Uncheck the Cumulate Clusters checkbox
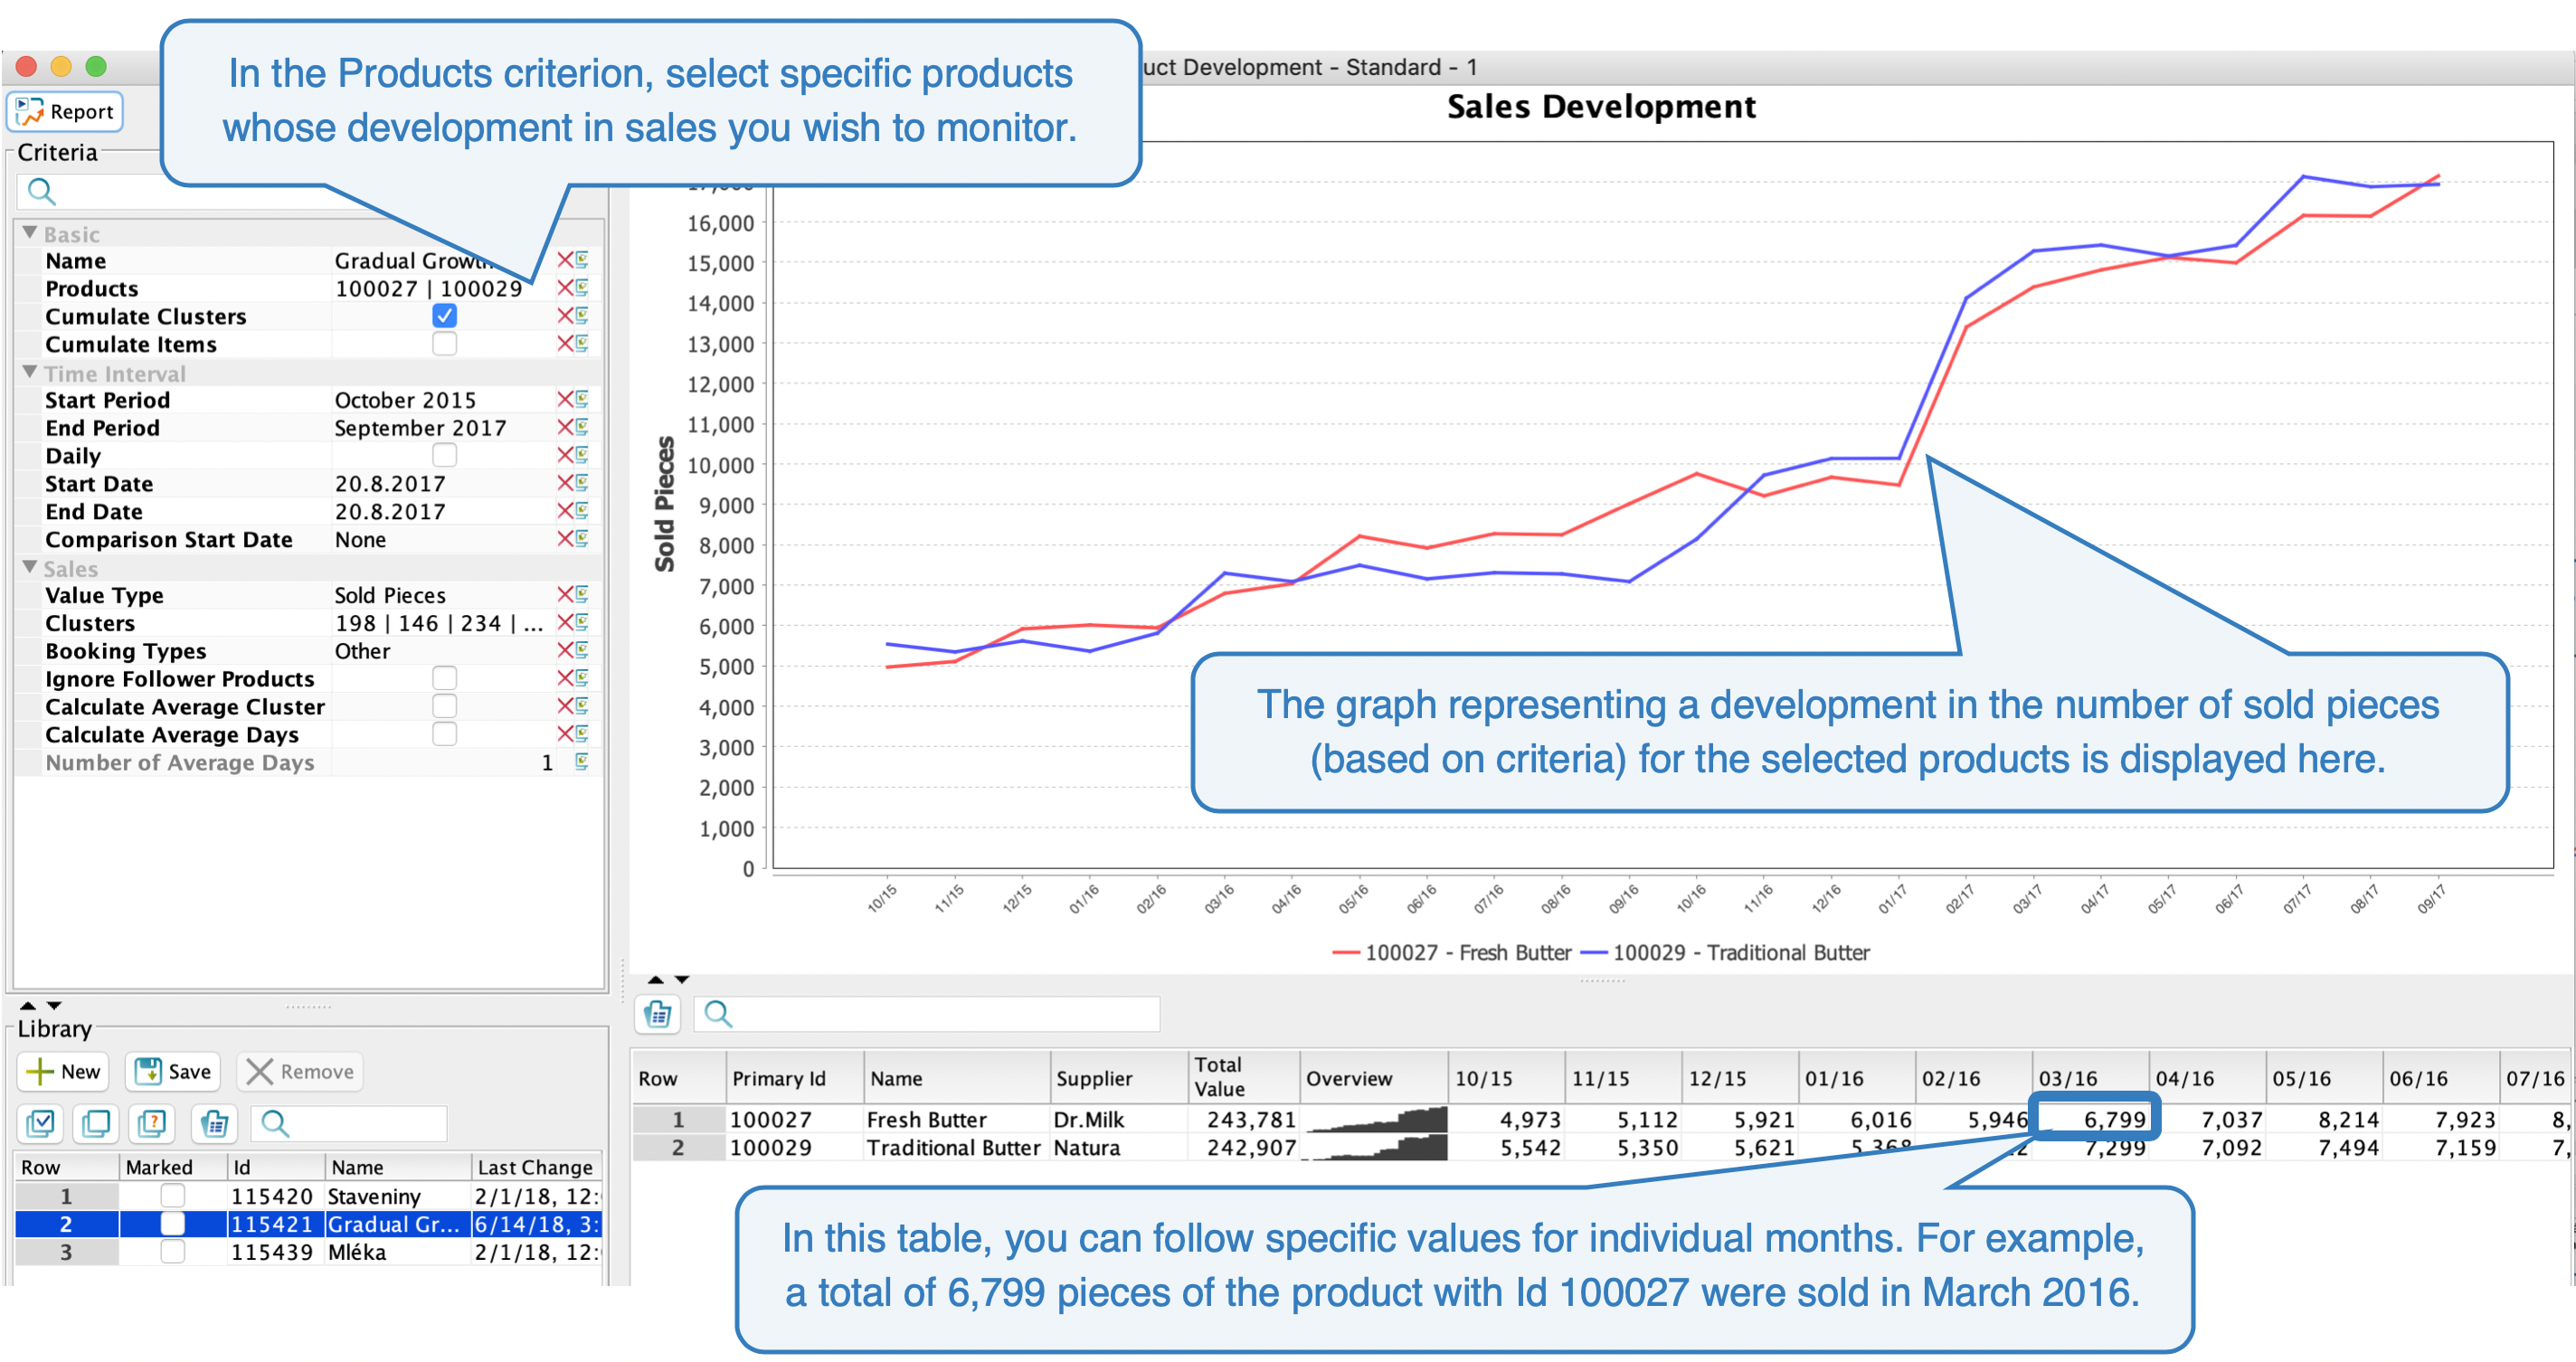This screenshot has width=2576, height=1362. coord(444,316)
